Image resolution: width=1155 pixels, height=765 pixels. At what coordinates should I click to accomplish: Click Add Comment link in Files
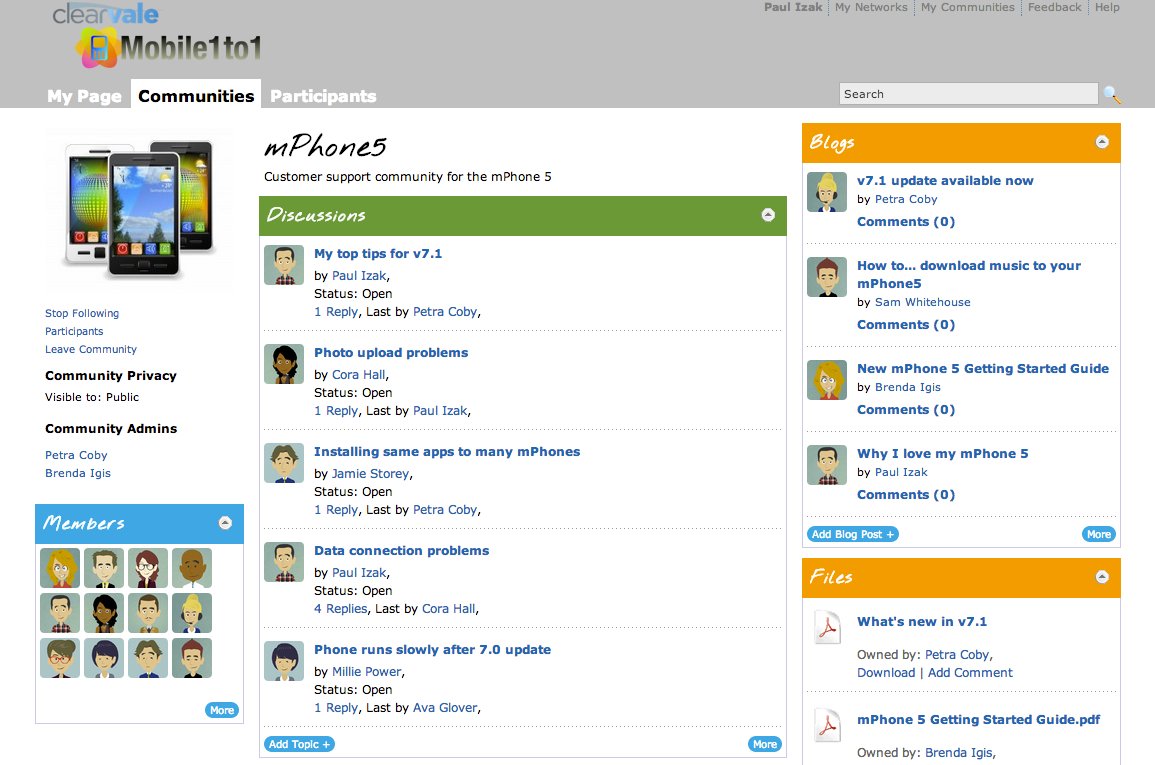point(970,673)
